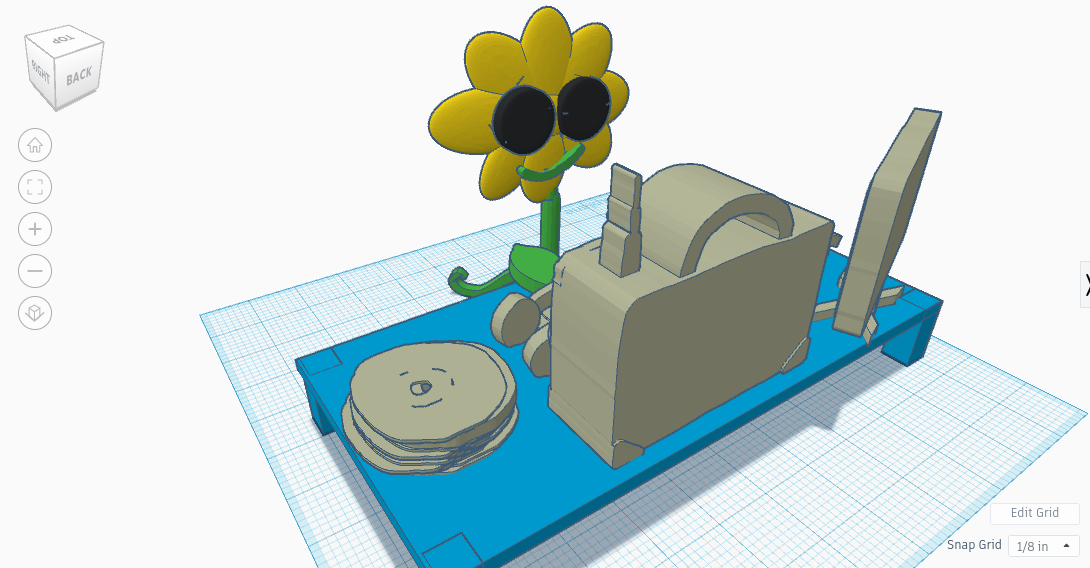The width and height of the screenshot is (1090, 568).
Task: Open the Snap Grid 1/8 in dropdown
Action: pyautogui.click(x=1043, y=546)
